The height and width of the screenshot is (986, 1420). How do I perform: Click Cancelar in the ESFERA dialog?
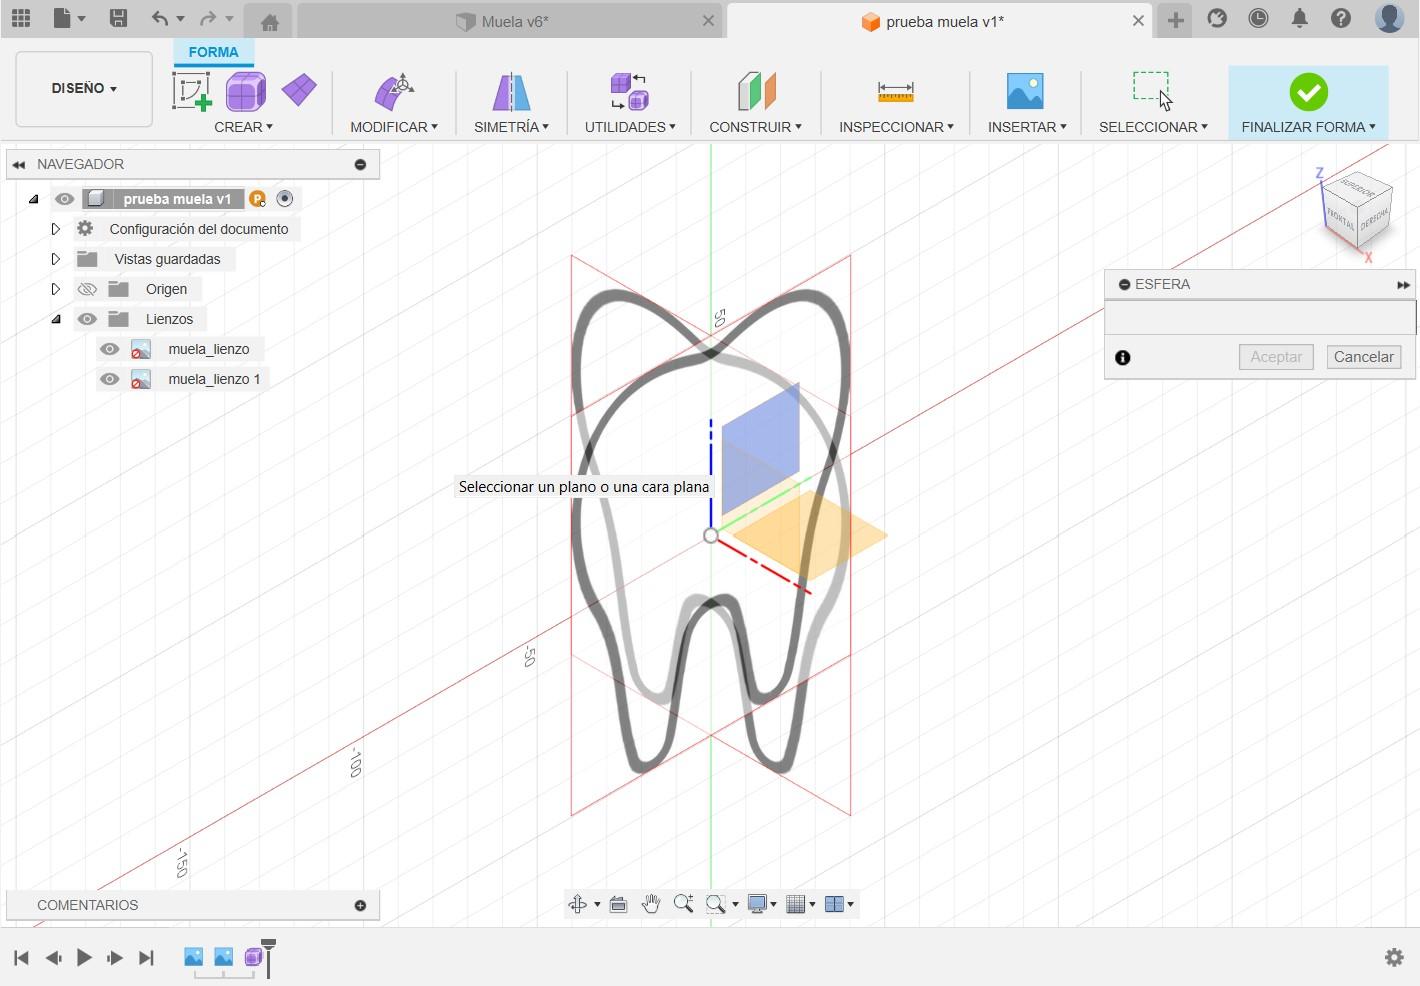click(x=1363, y=357)
